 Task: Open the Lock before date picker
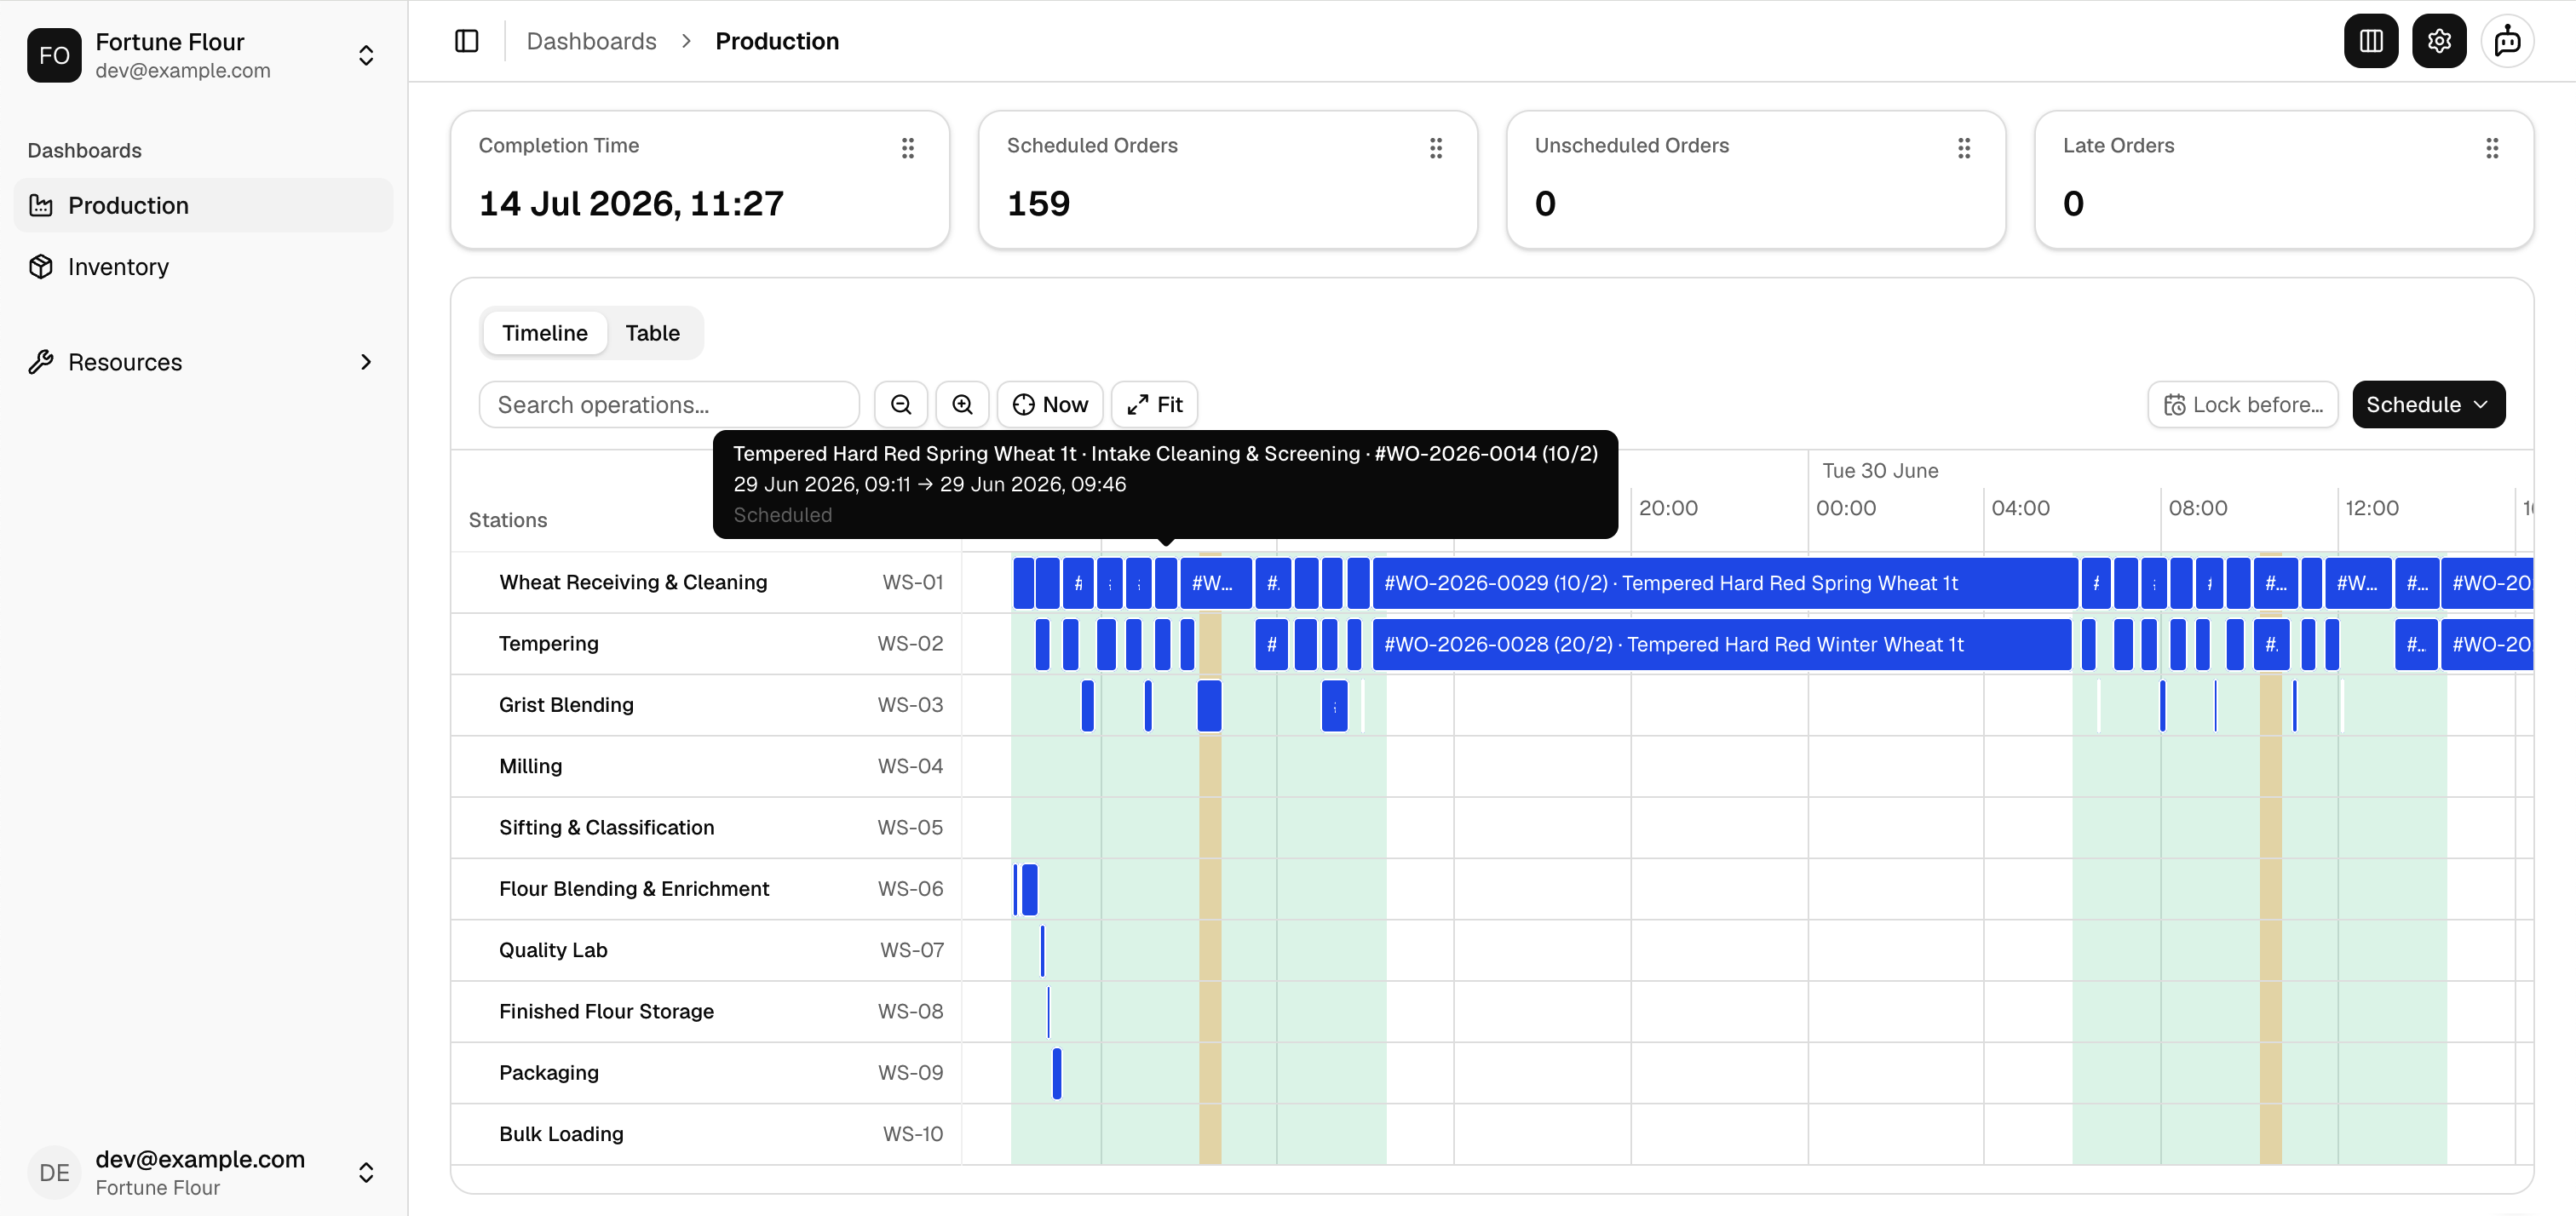tap(2243, 405)
